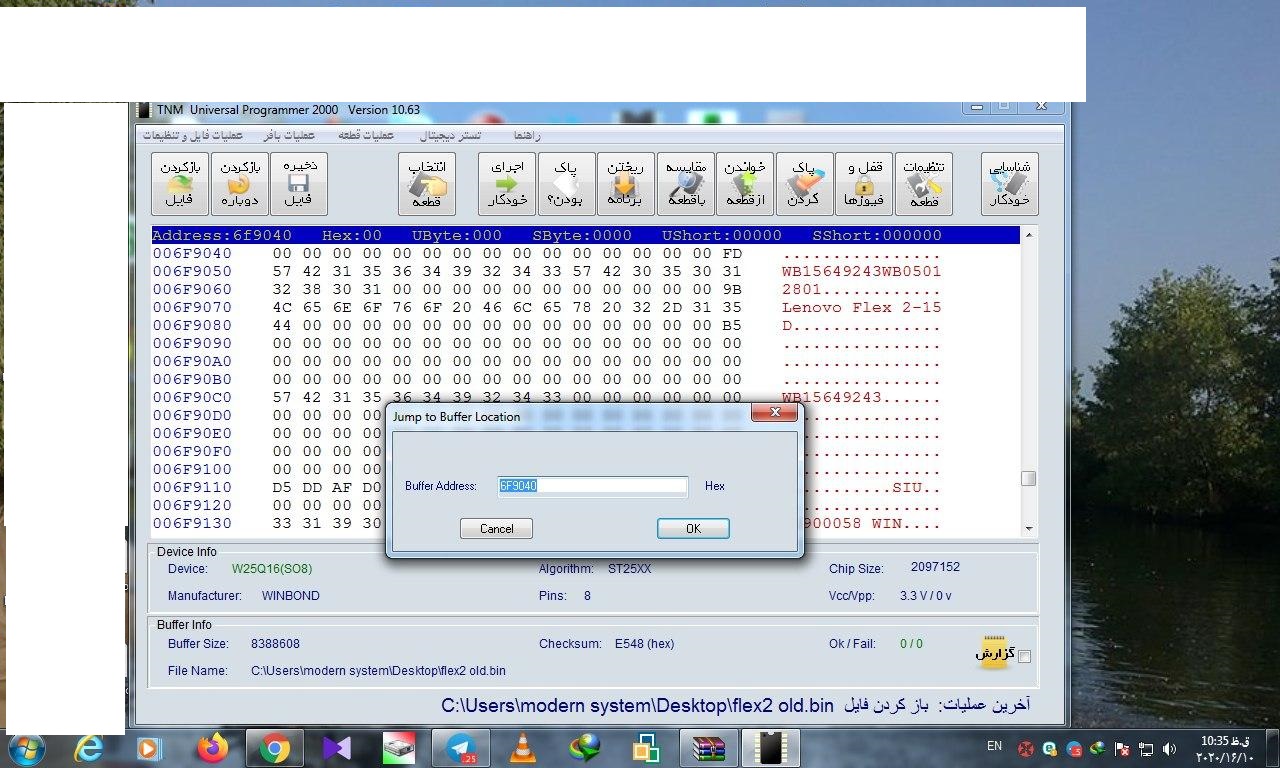The image size is (1280, 768).
Task: Click the File Name path in Buffer Info
Action: [x=378, y=671]
